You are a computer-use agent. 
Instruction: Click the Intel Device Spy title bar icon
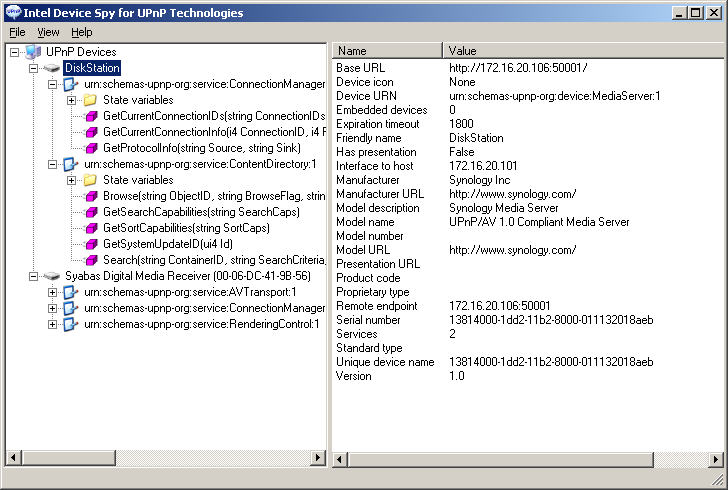[x=13, y=13]
